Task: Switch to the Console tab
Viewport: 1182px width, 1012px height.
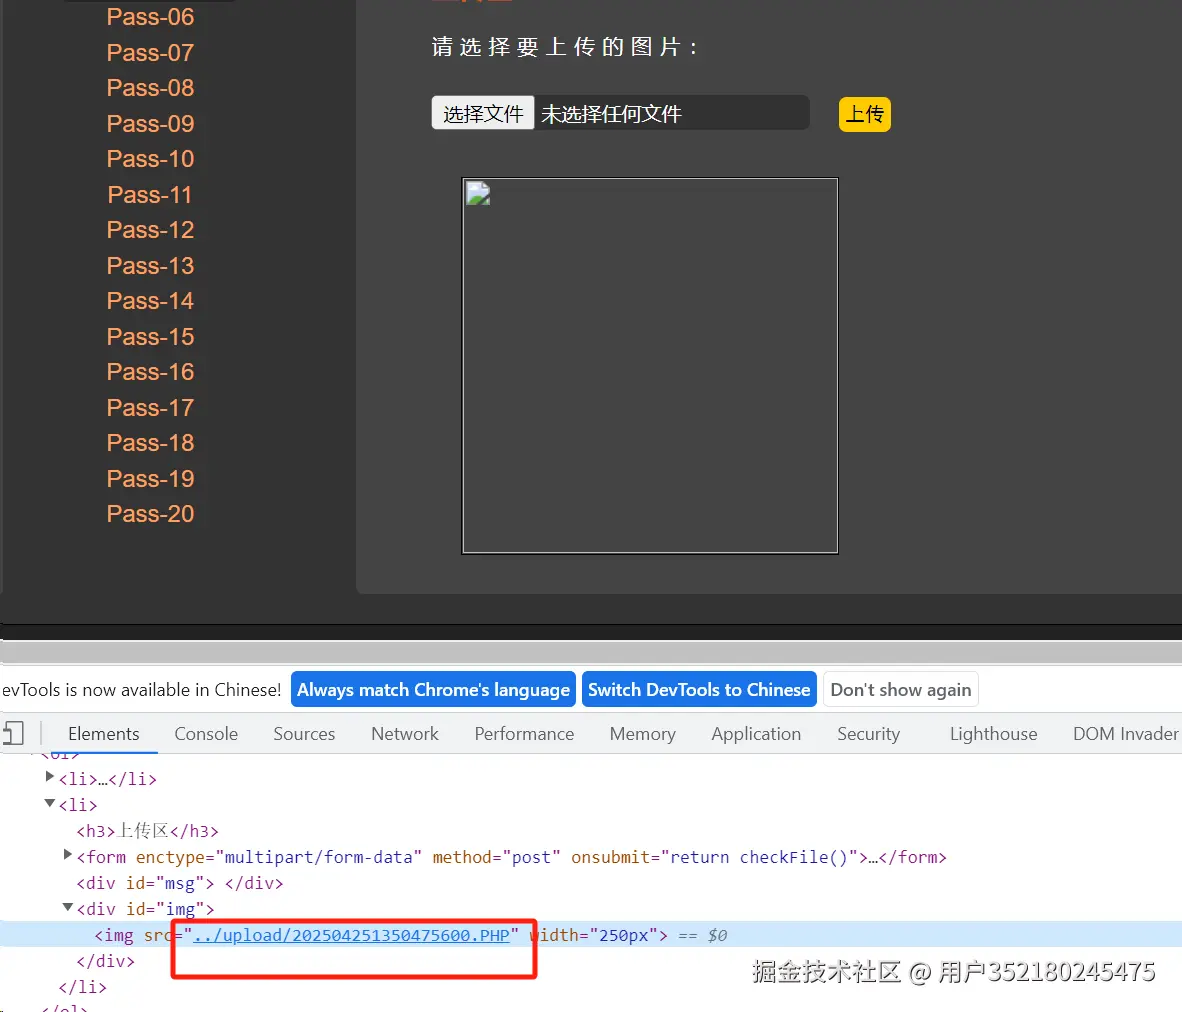Action: point(206,734)
